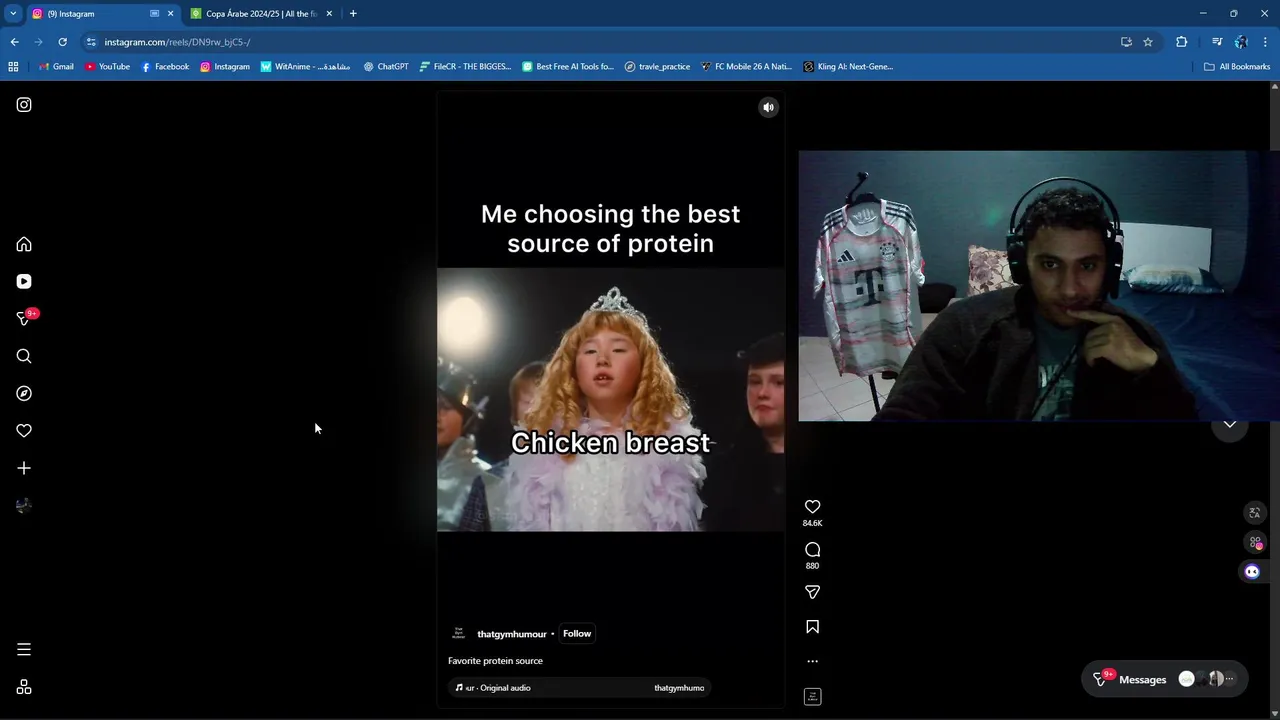Open the FC Mobile 26 bookmark
The image size is (1280, 720).
[x=746, y=67]
